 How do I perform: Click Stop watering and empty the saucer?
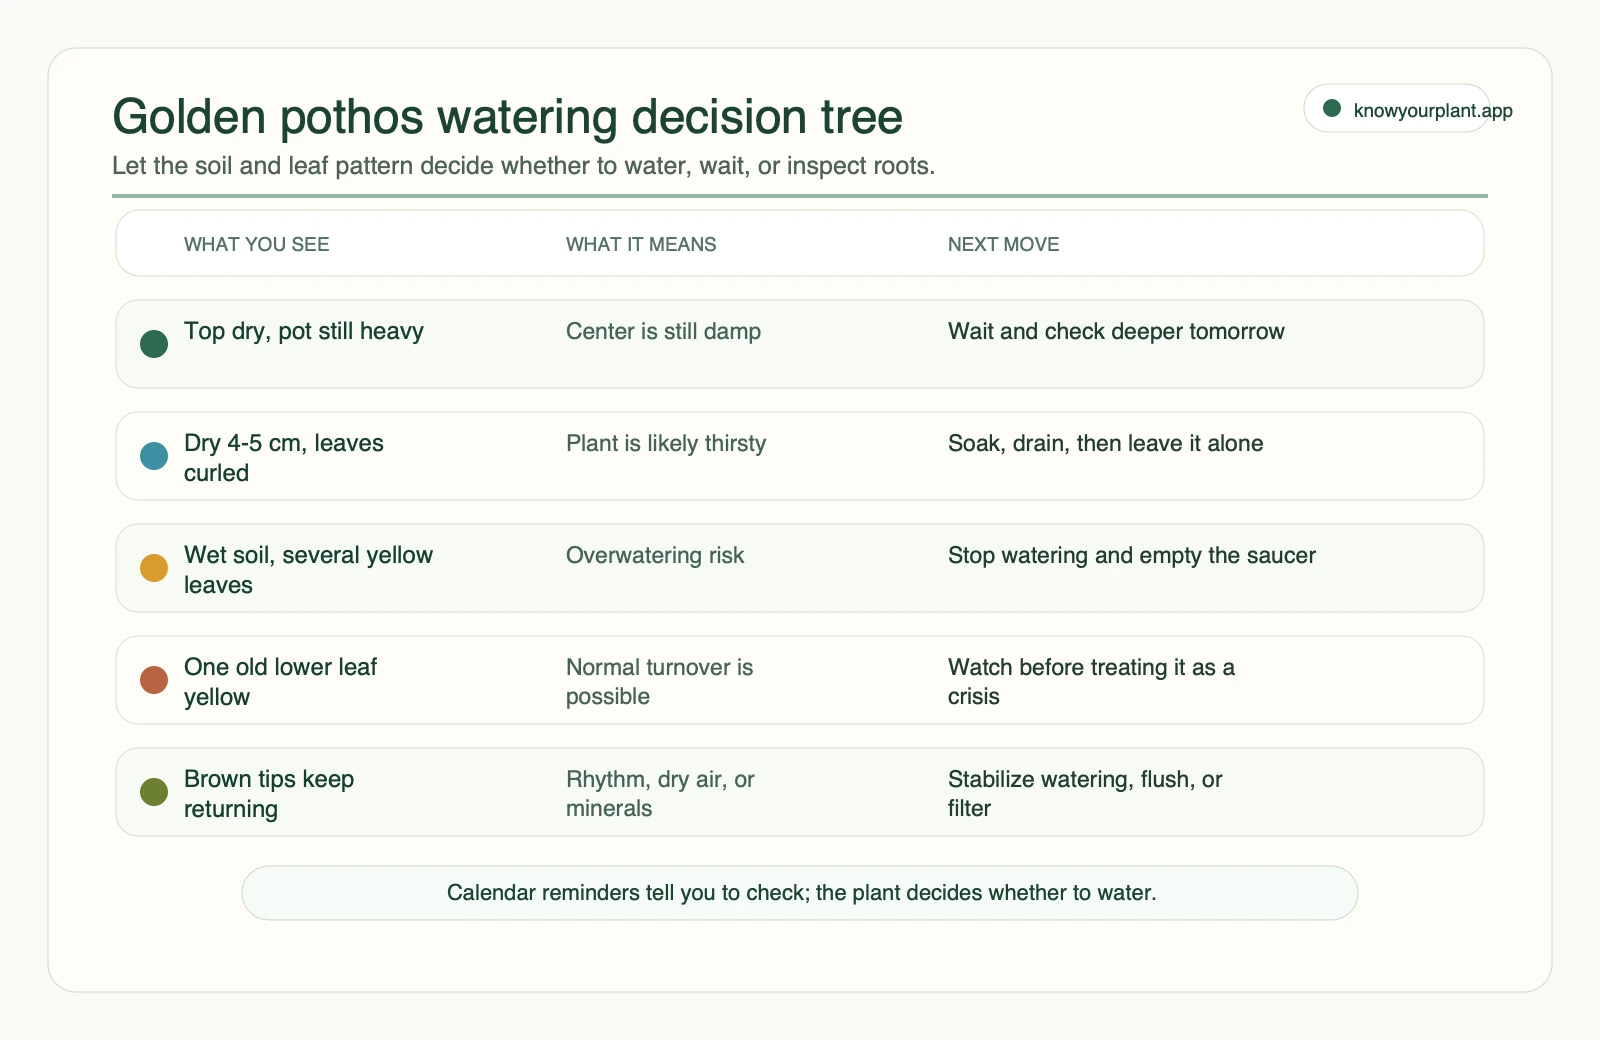click(x=1132, y=555)
